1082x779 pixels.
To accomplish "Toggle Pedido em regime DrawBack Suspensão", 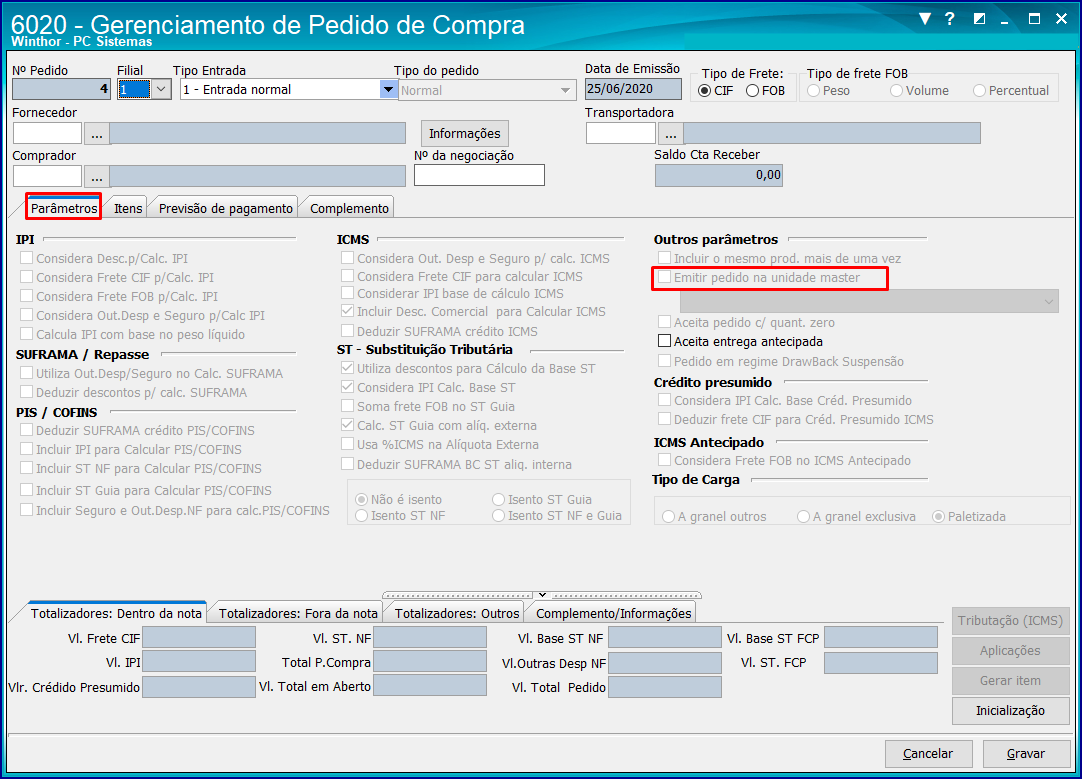I will [665, 361].
